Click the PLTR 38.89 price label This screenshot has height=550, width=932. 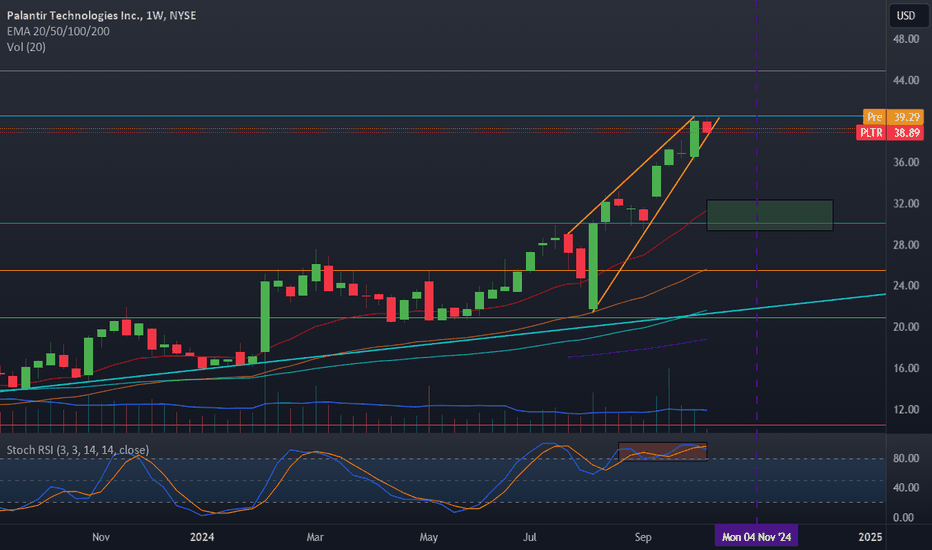[890, 133]
